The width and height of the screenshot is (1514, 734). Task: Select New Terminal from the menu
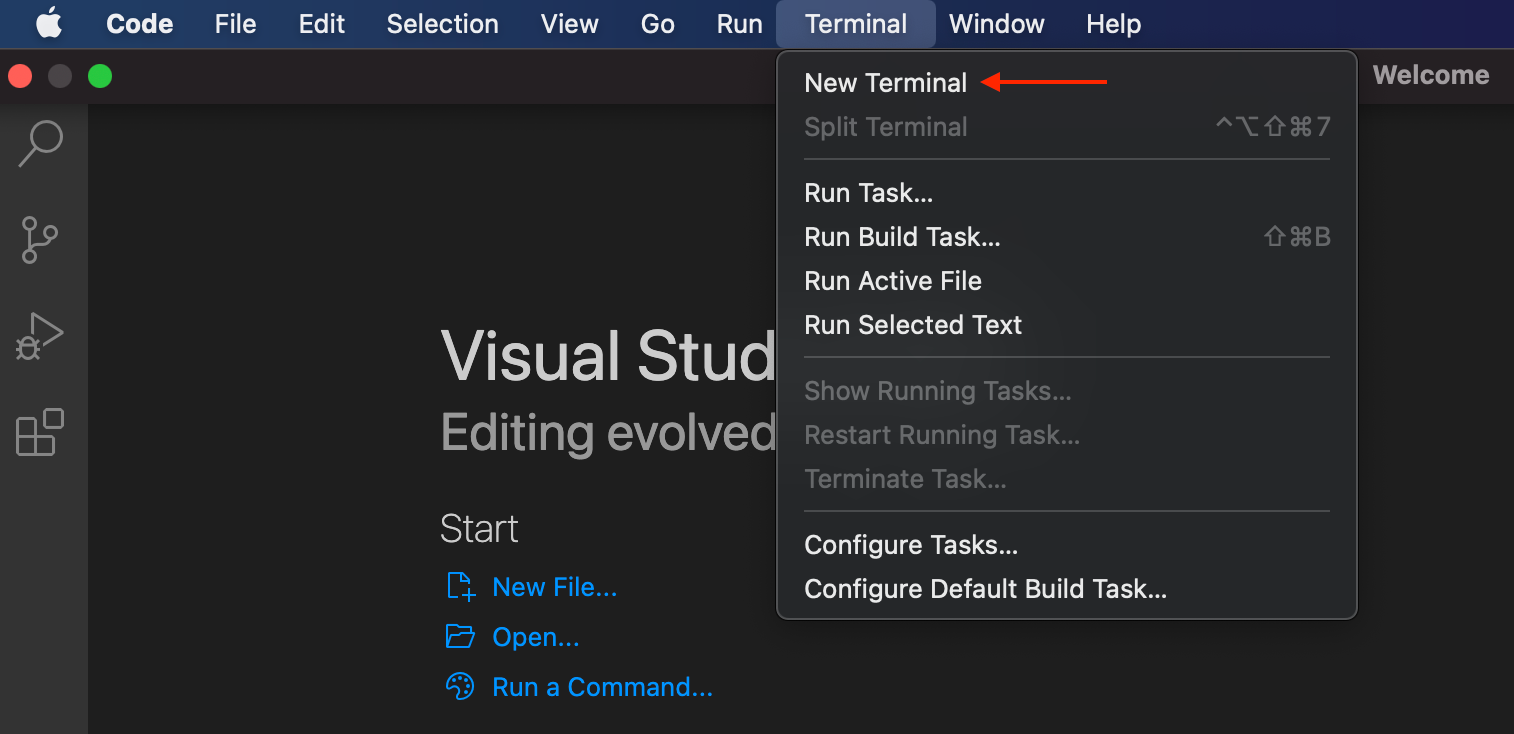pos(885,83)
